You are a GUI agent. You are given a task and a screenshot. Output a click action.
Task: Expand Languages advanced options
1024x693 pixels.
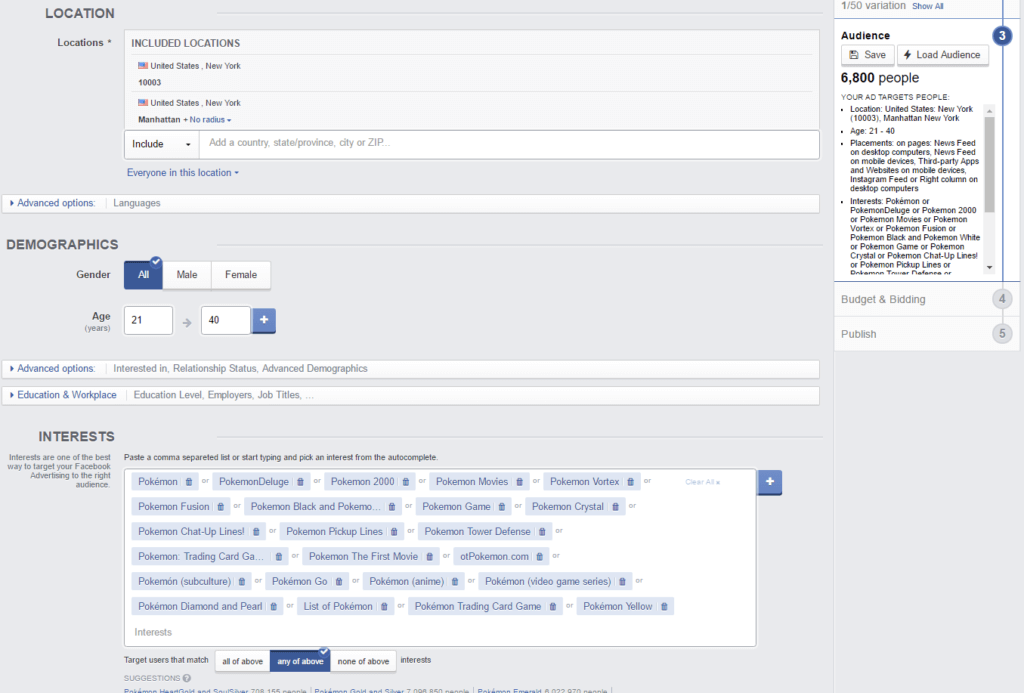coord(411,203)
